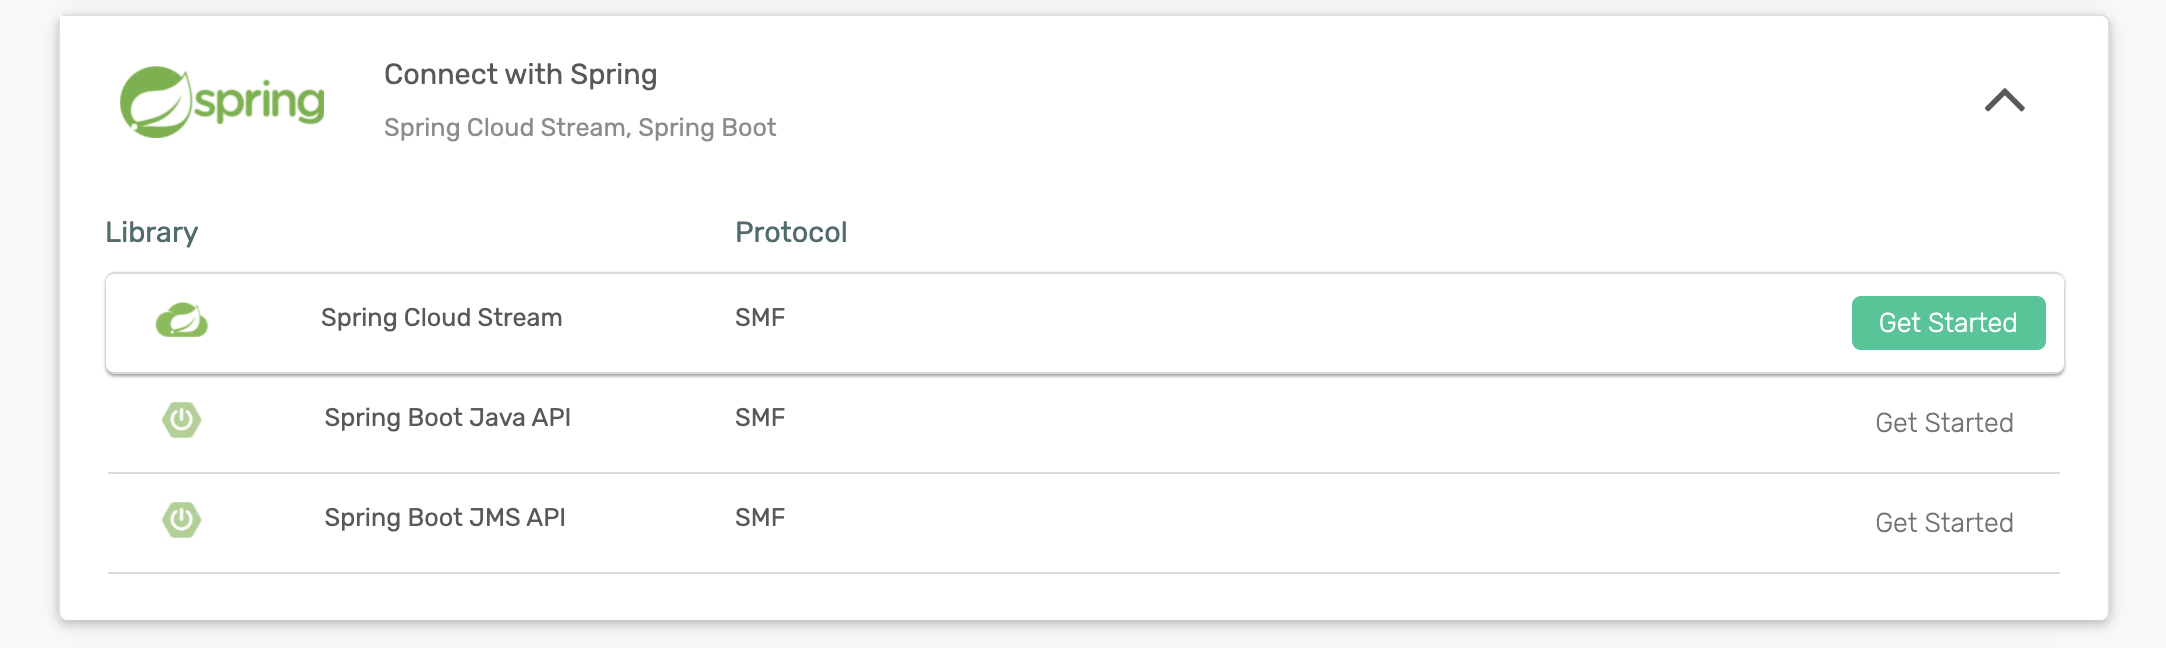
Task: Click the Spring Boot icon beside JMS API
Action: coord(183,519)
